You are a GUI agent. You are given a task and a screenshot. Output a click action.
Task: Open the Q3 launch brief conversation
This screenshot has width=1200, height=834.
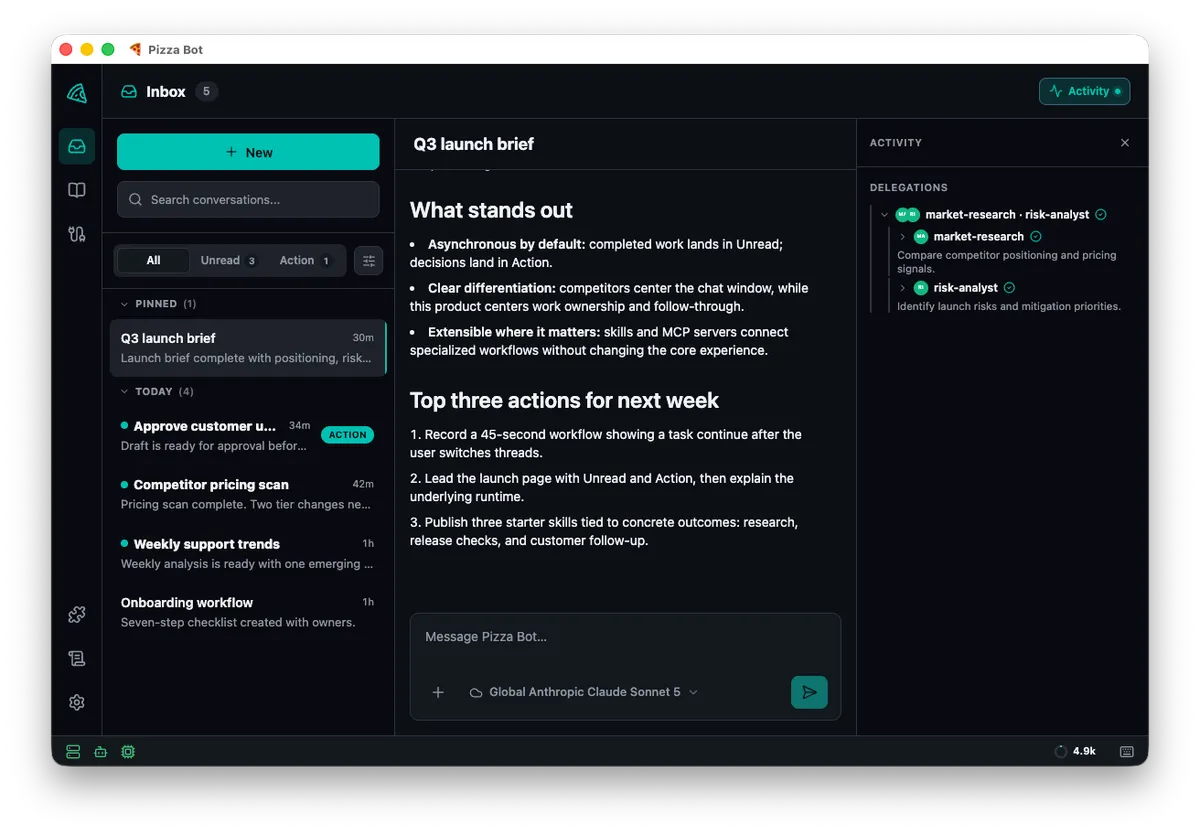click(248, 348)
